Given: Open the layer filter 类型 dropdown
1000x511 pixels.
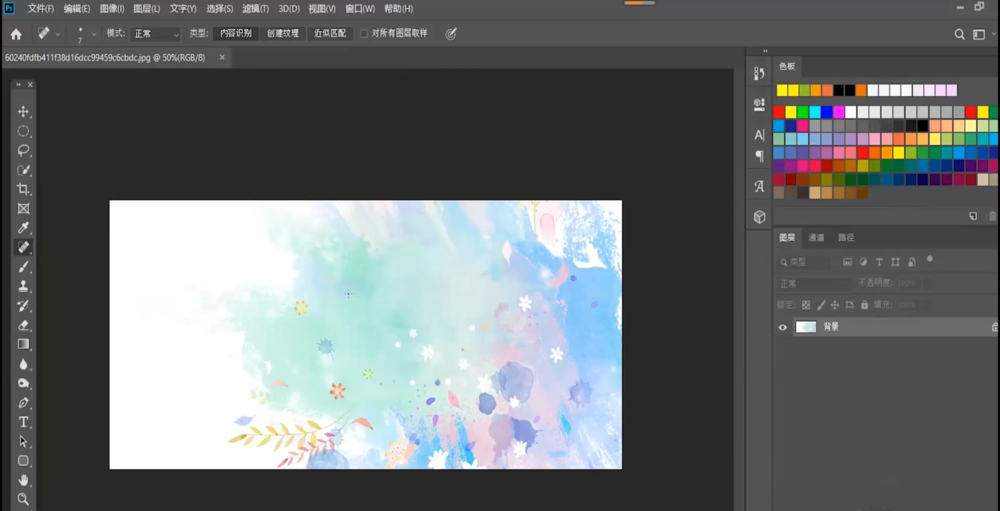Looking at the screenshot, I should [806, 263].
